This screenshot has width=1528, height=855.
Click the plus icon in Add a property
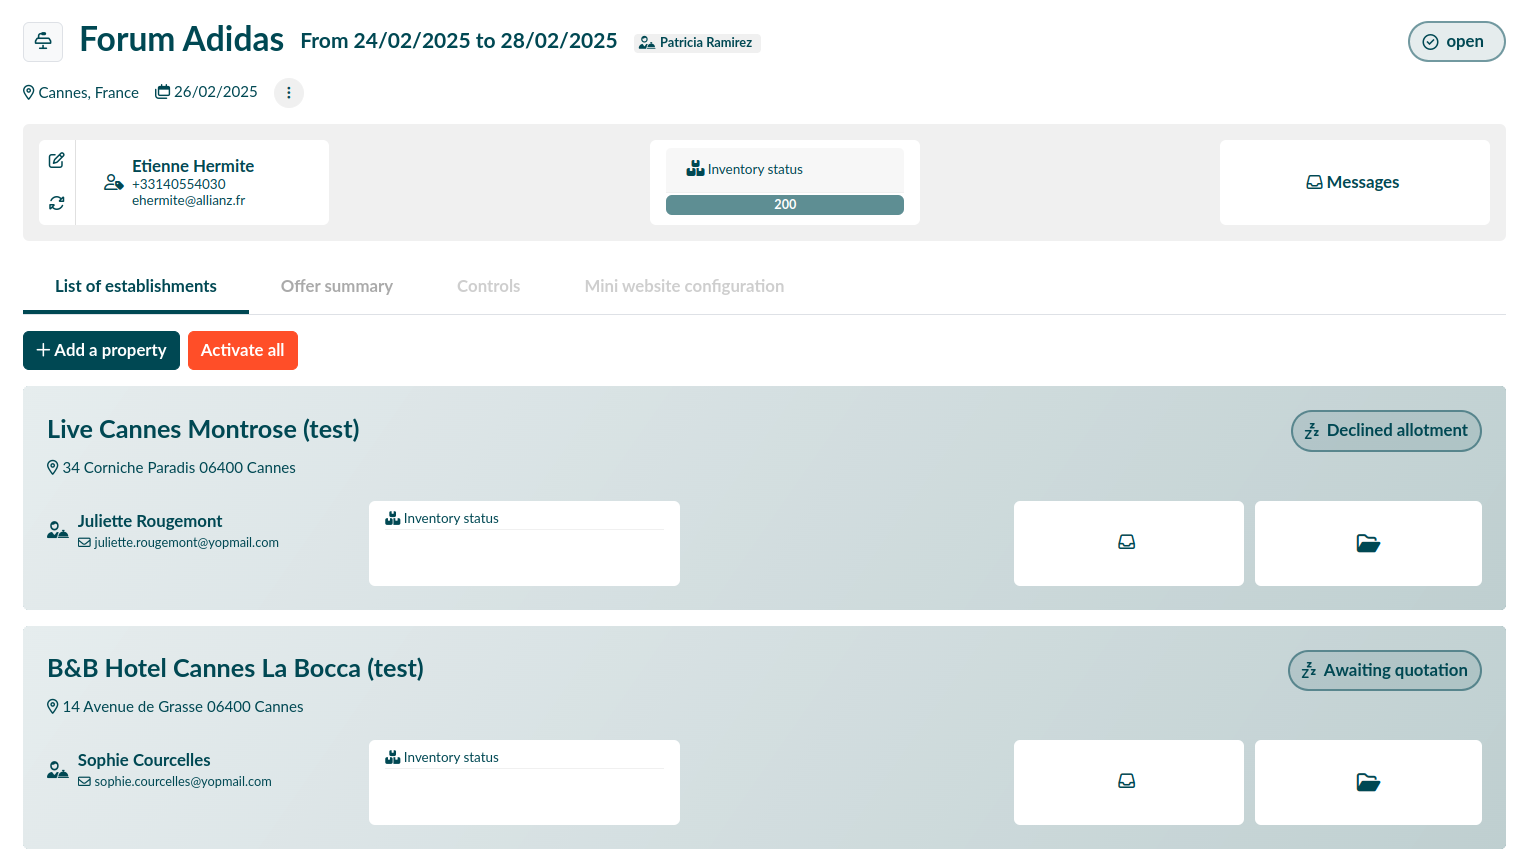click(x=43, y=350)
